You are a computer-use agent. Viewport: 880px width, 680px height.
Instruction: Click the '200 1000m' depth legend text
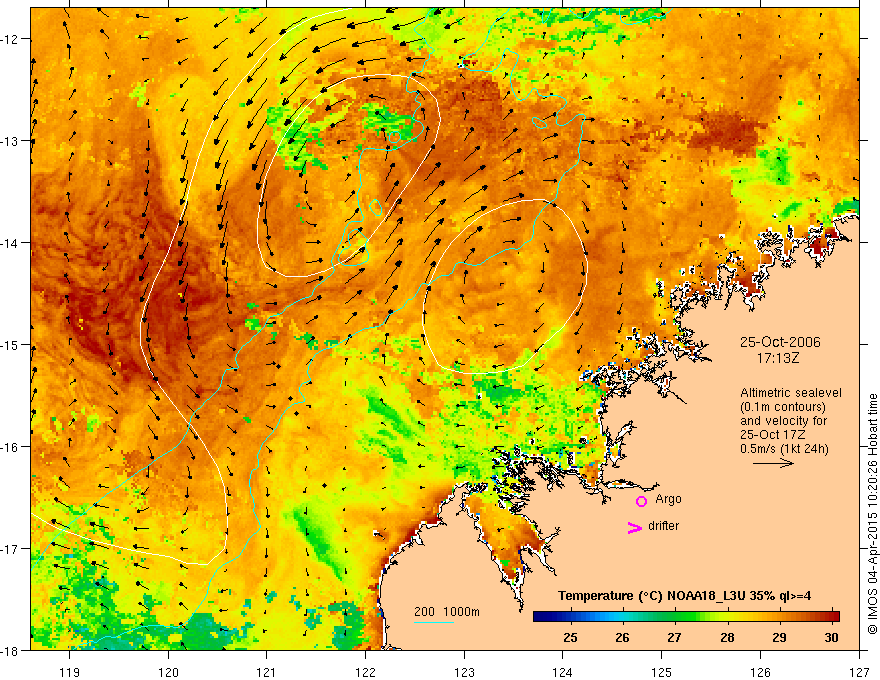click(x=447, y=612)
